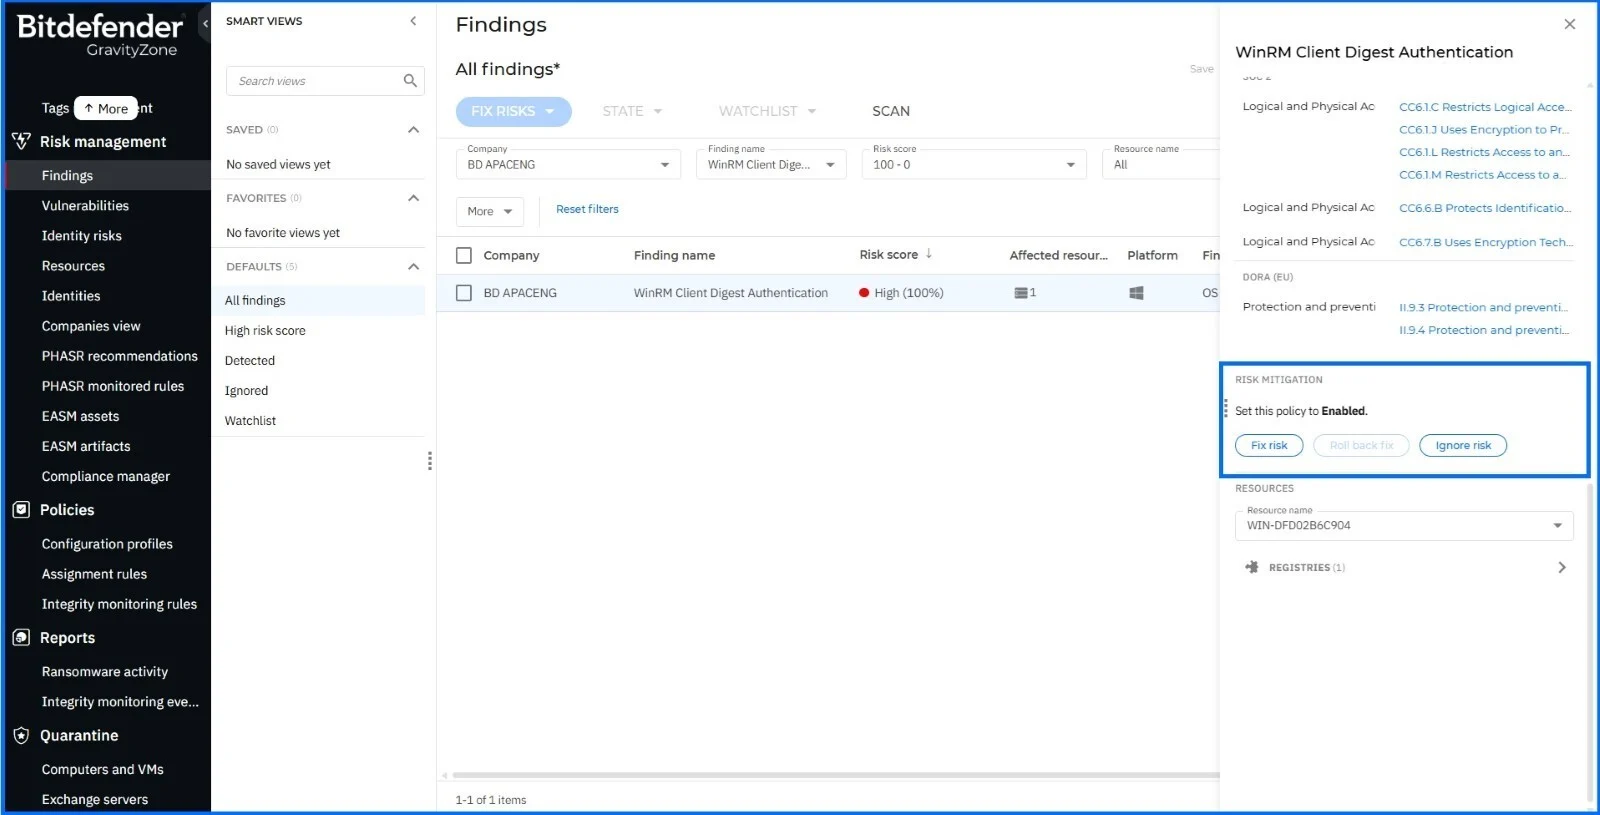The height and width of the screenshot is (815, 1600).
Task: Select the High risk score view
Action: tap(265, 331)
